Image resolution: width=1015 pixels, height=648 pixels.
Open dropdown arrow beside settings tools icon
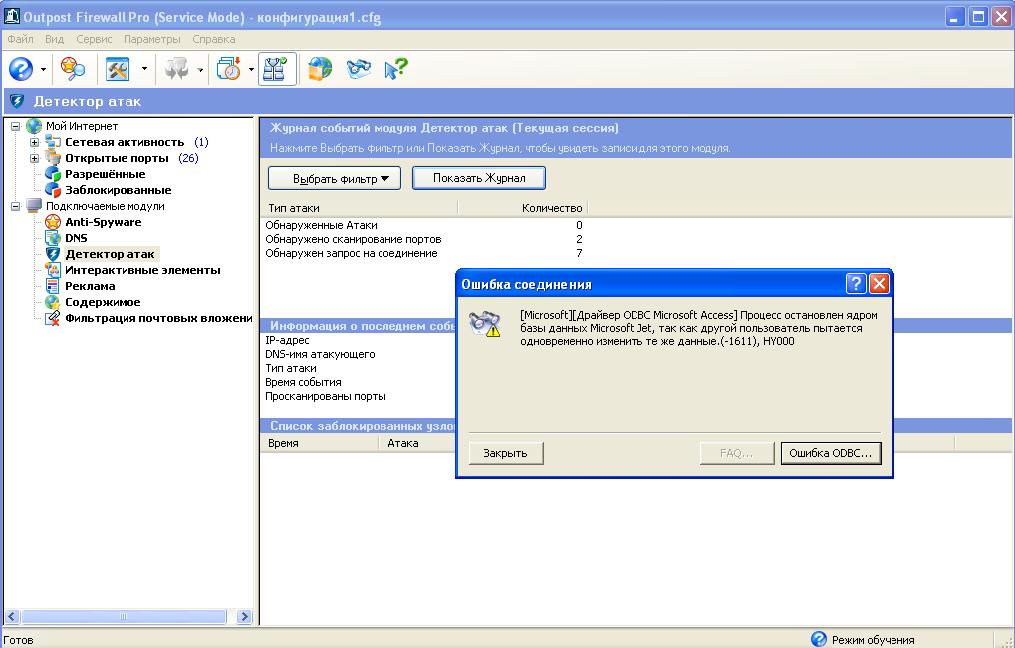pos(144,69)
